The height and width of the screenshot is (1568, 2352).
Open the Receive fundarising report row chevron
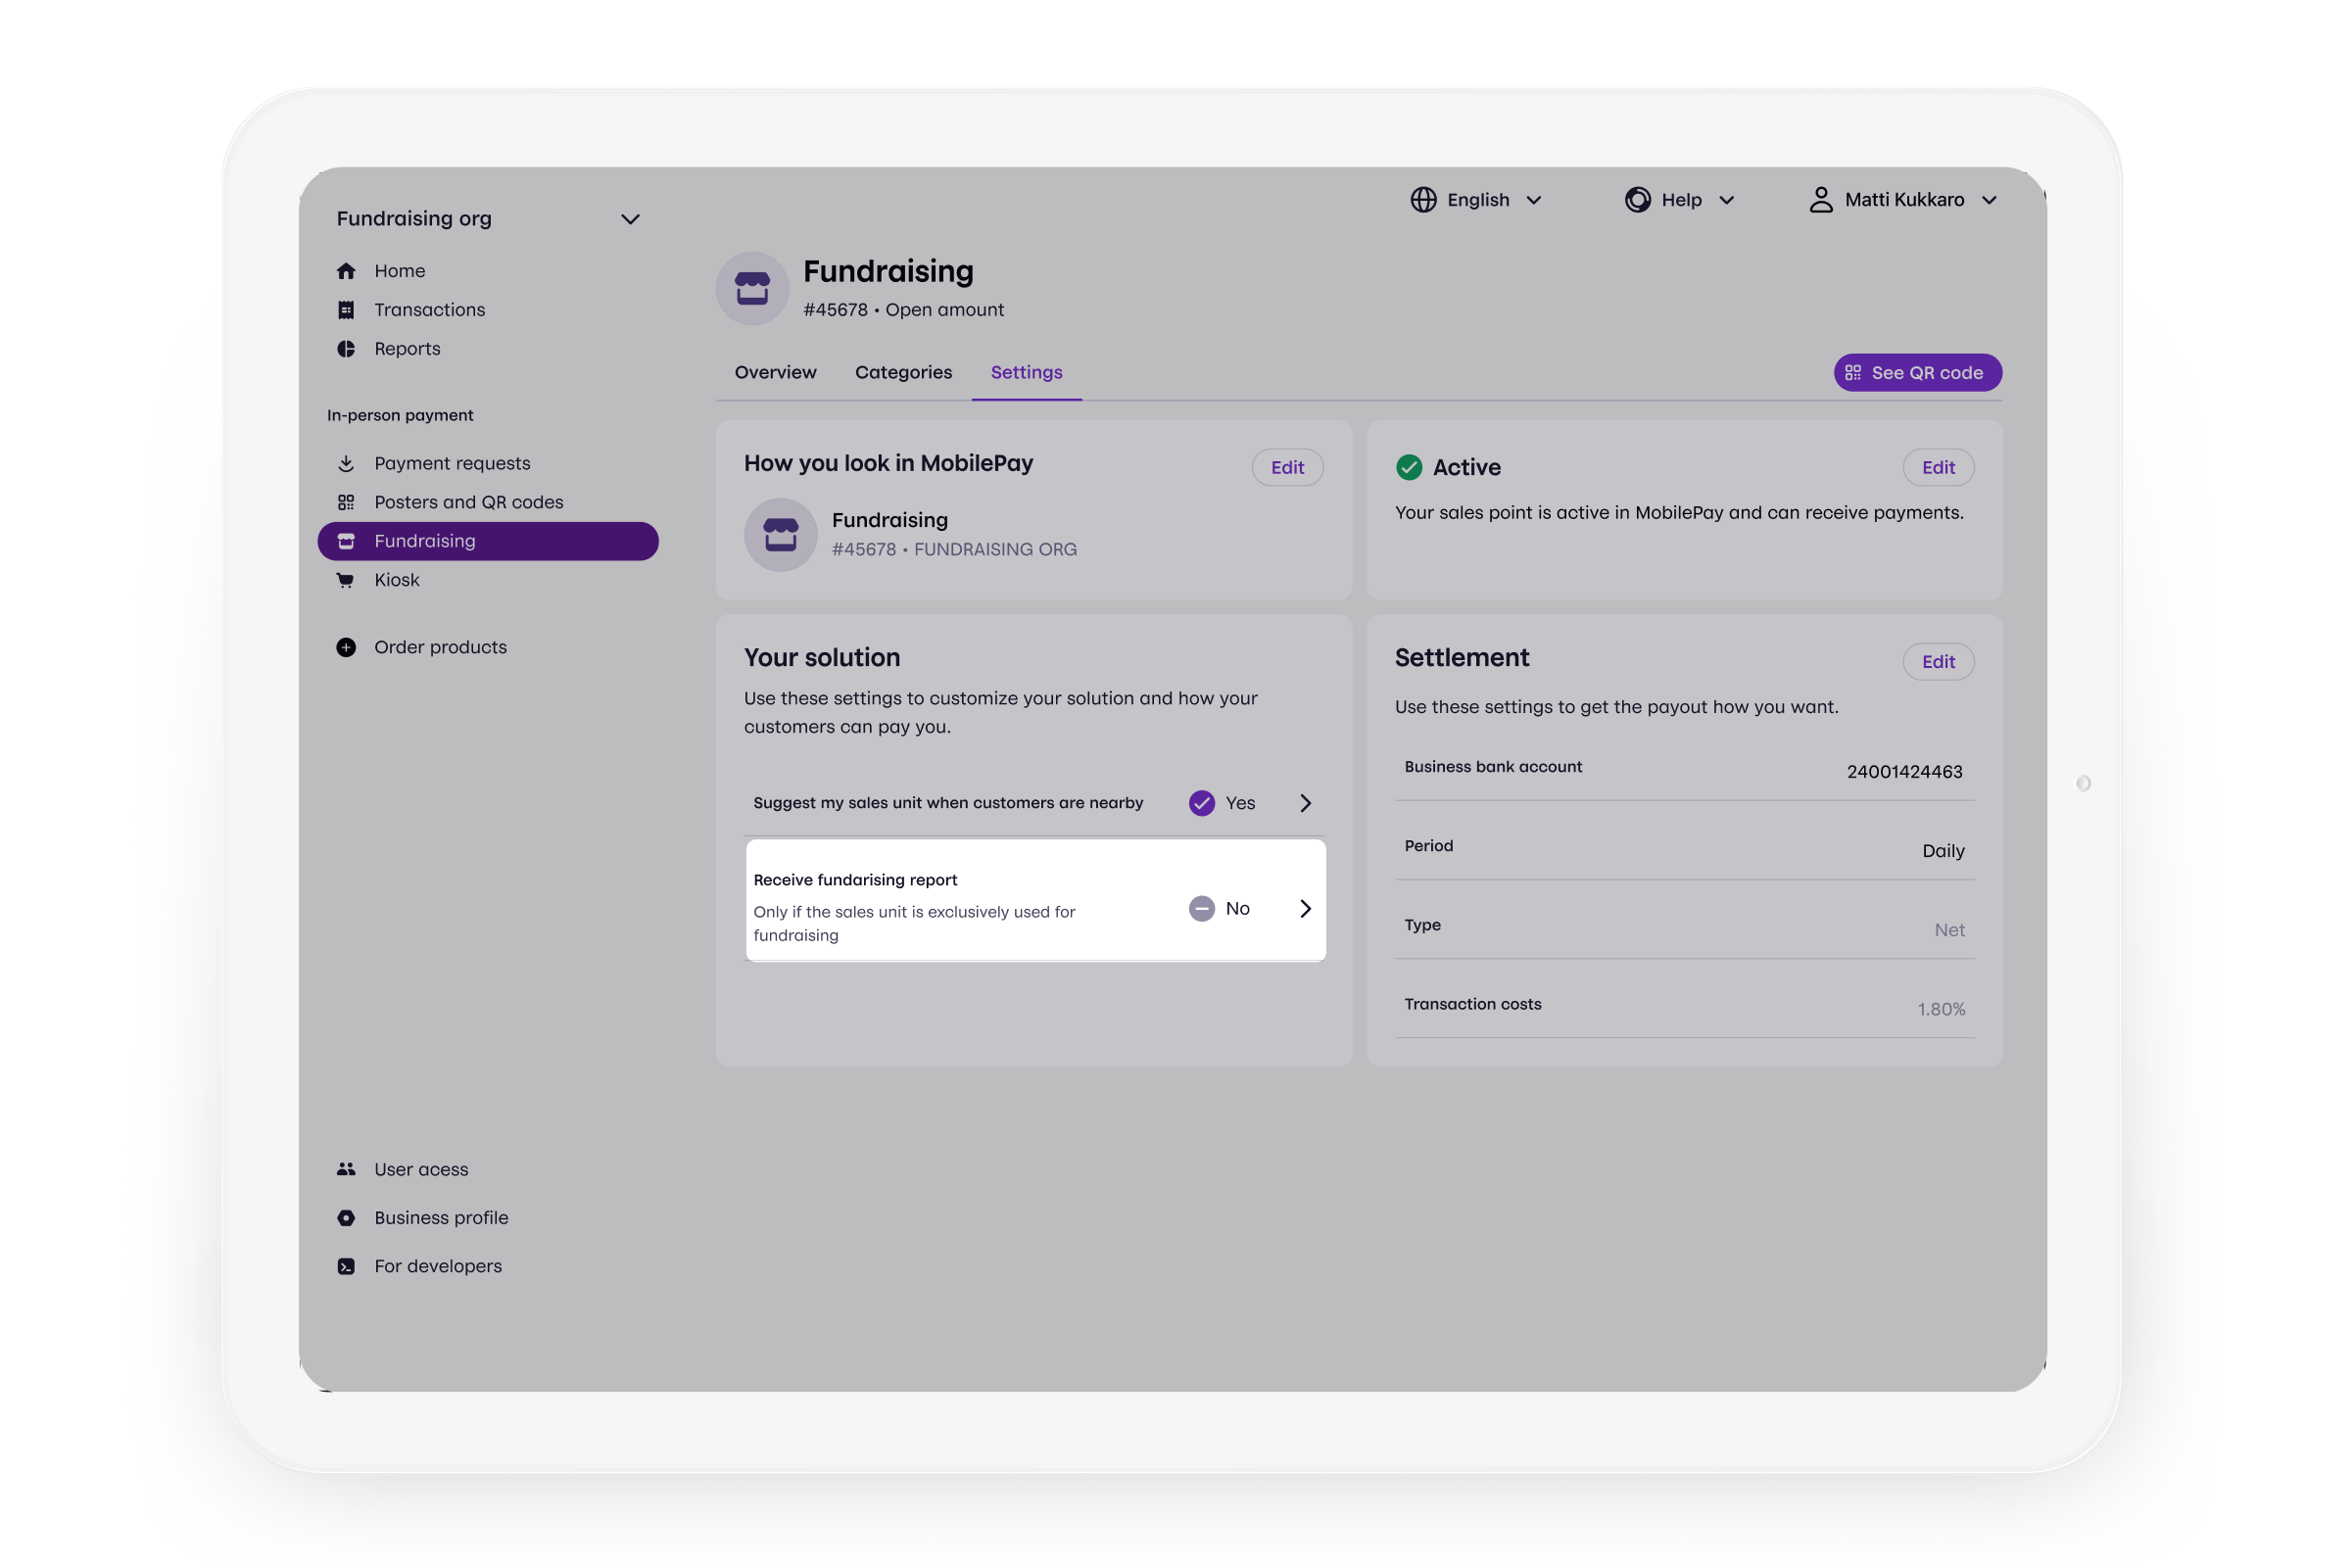1305,908
